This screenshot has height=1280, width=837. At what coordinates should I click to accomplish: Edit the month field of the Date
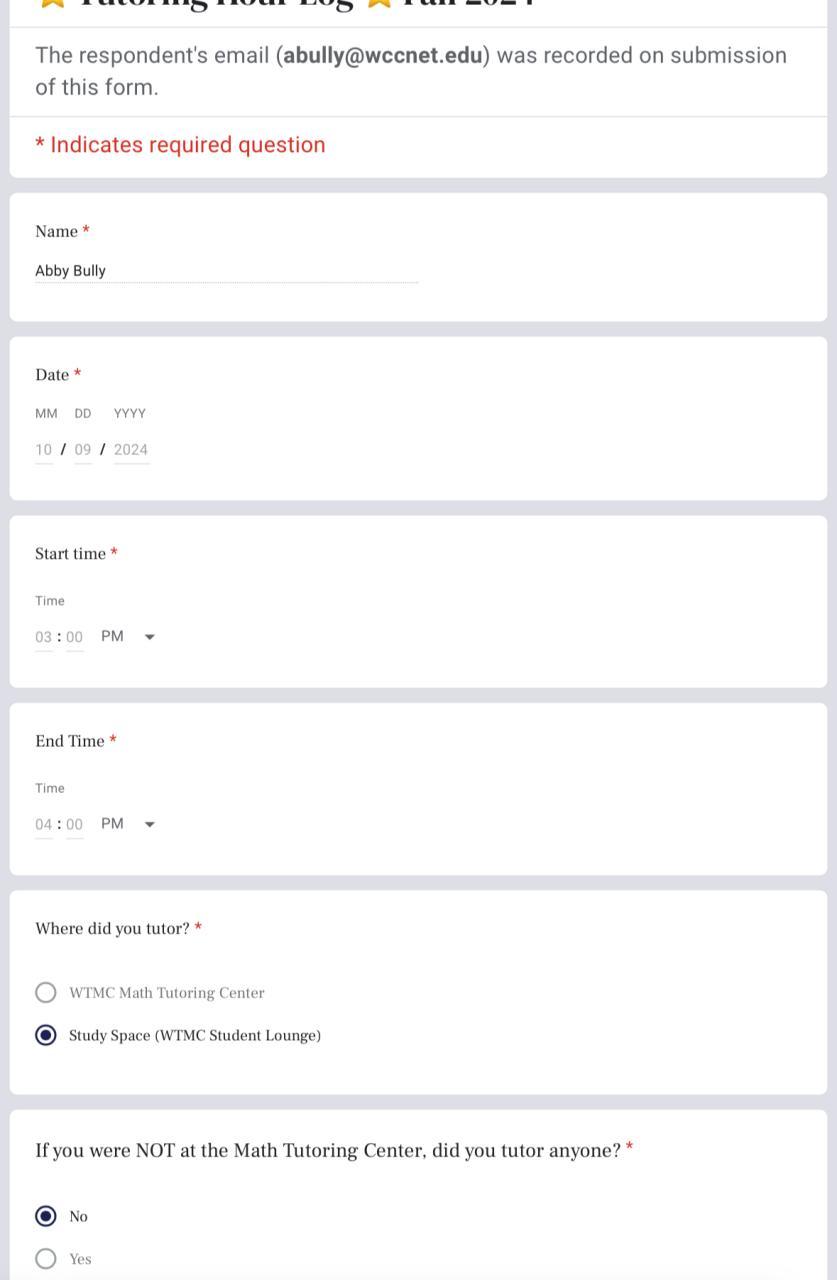44,450
